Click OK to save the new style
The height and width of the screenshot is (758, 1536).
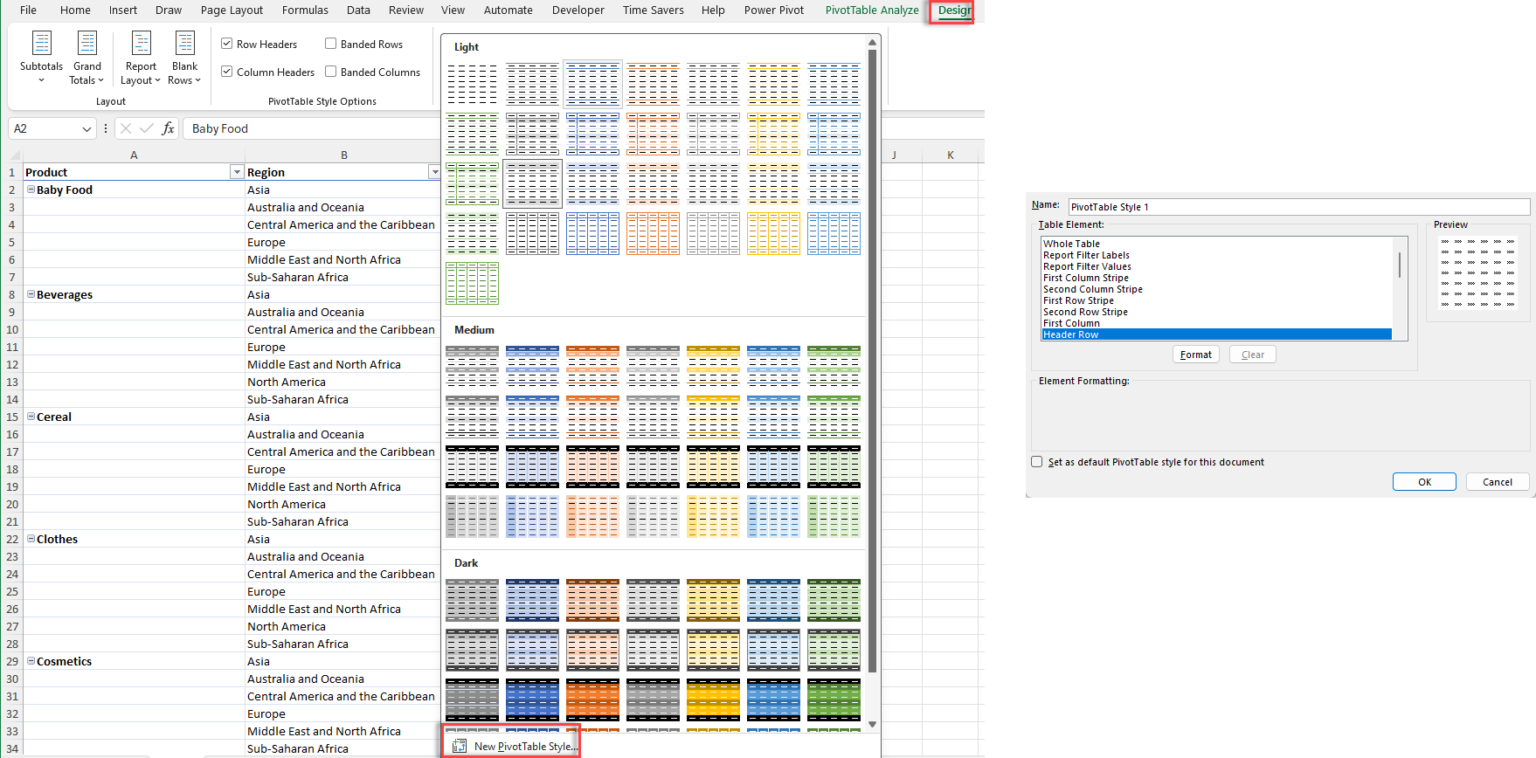click(x=1423, y=481)
